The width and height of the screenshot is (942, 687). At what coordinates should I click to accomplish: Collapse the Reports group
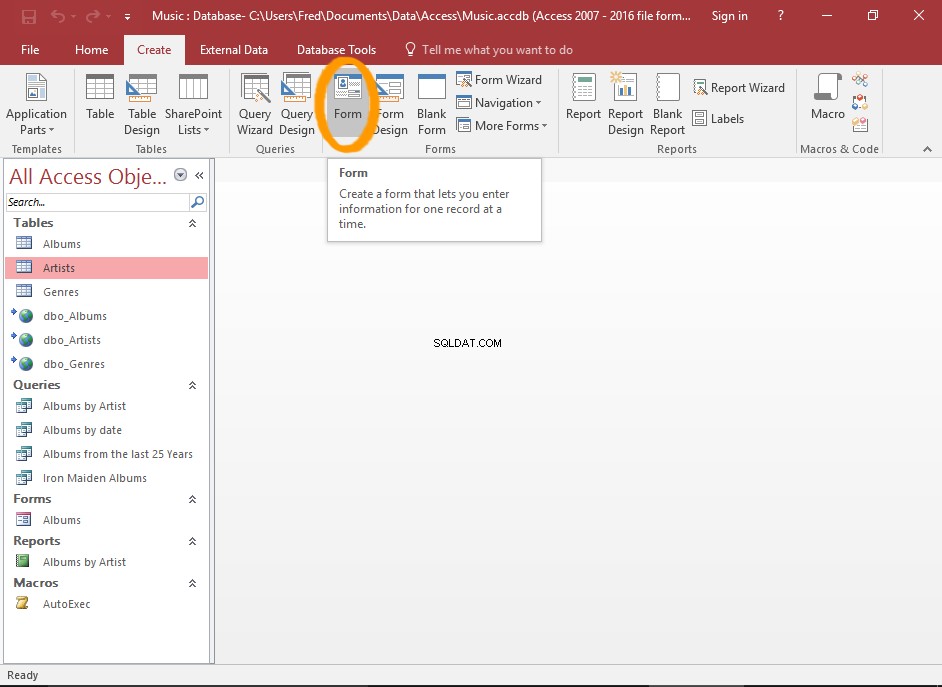192,542
